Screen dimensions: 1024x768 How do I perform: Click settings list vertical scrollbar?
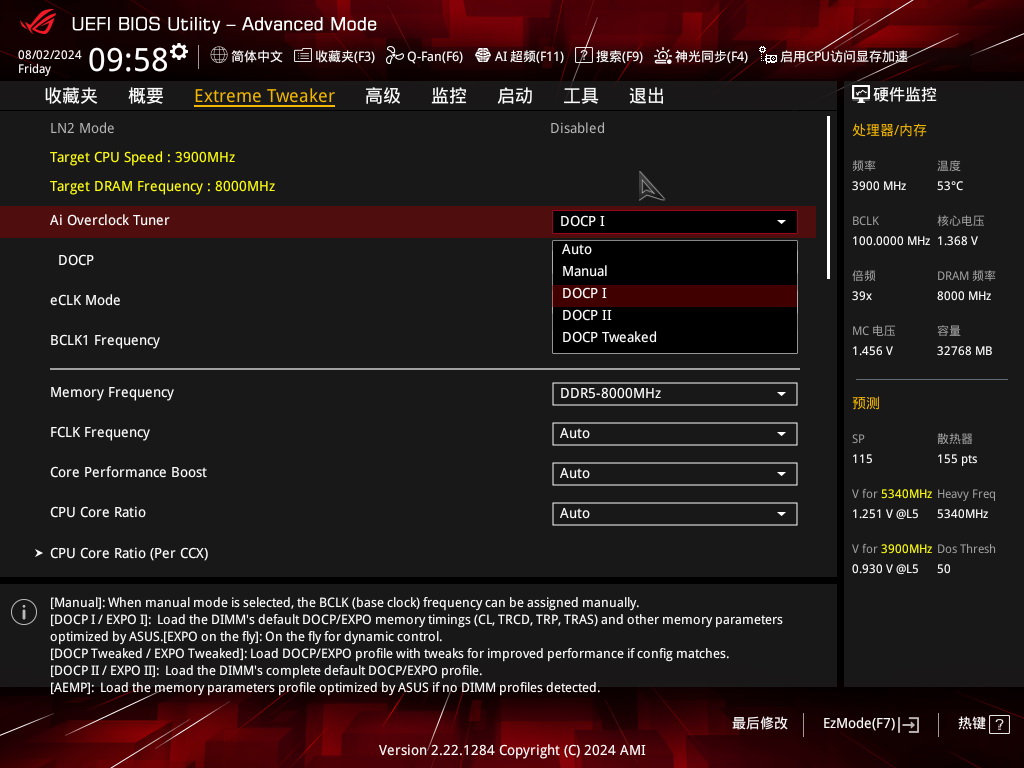click(x=829, y=198)
